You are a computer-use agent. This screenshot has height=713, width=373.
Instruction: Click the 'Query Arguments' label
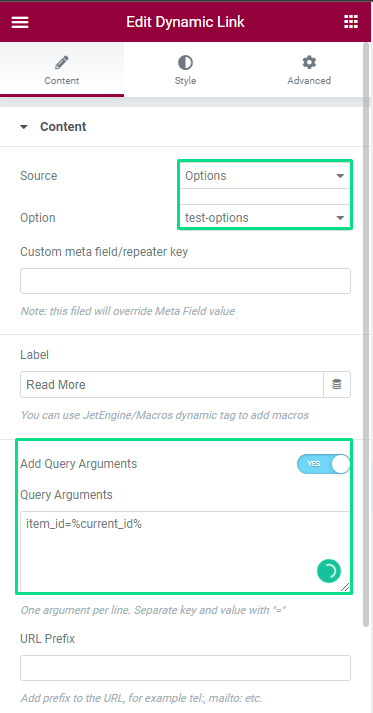tap(66, 495)
